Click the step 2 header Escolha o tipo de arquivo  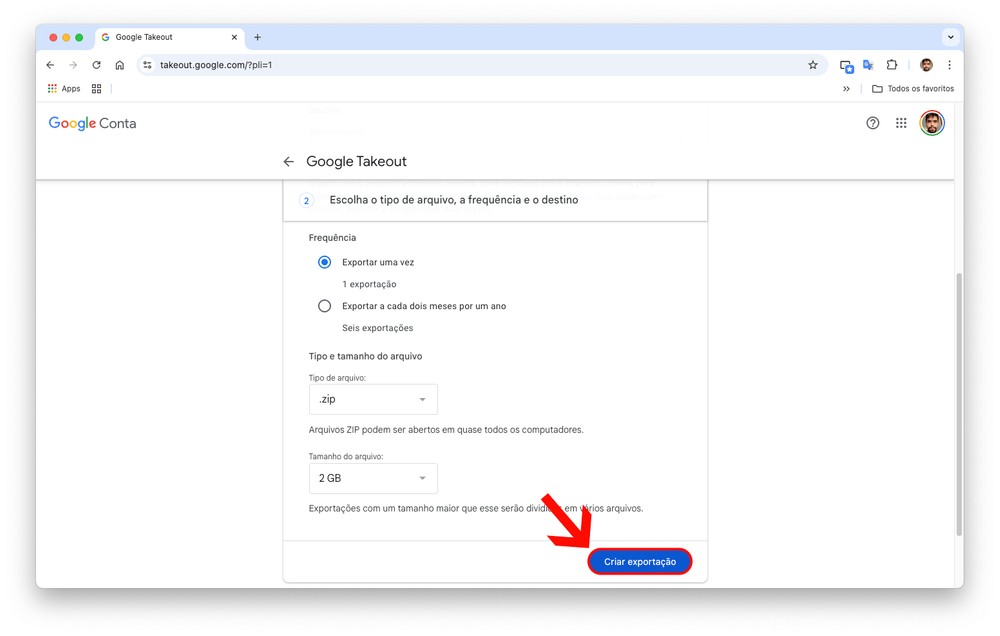[x=495, y=200]
